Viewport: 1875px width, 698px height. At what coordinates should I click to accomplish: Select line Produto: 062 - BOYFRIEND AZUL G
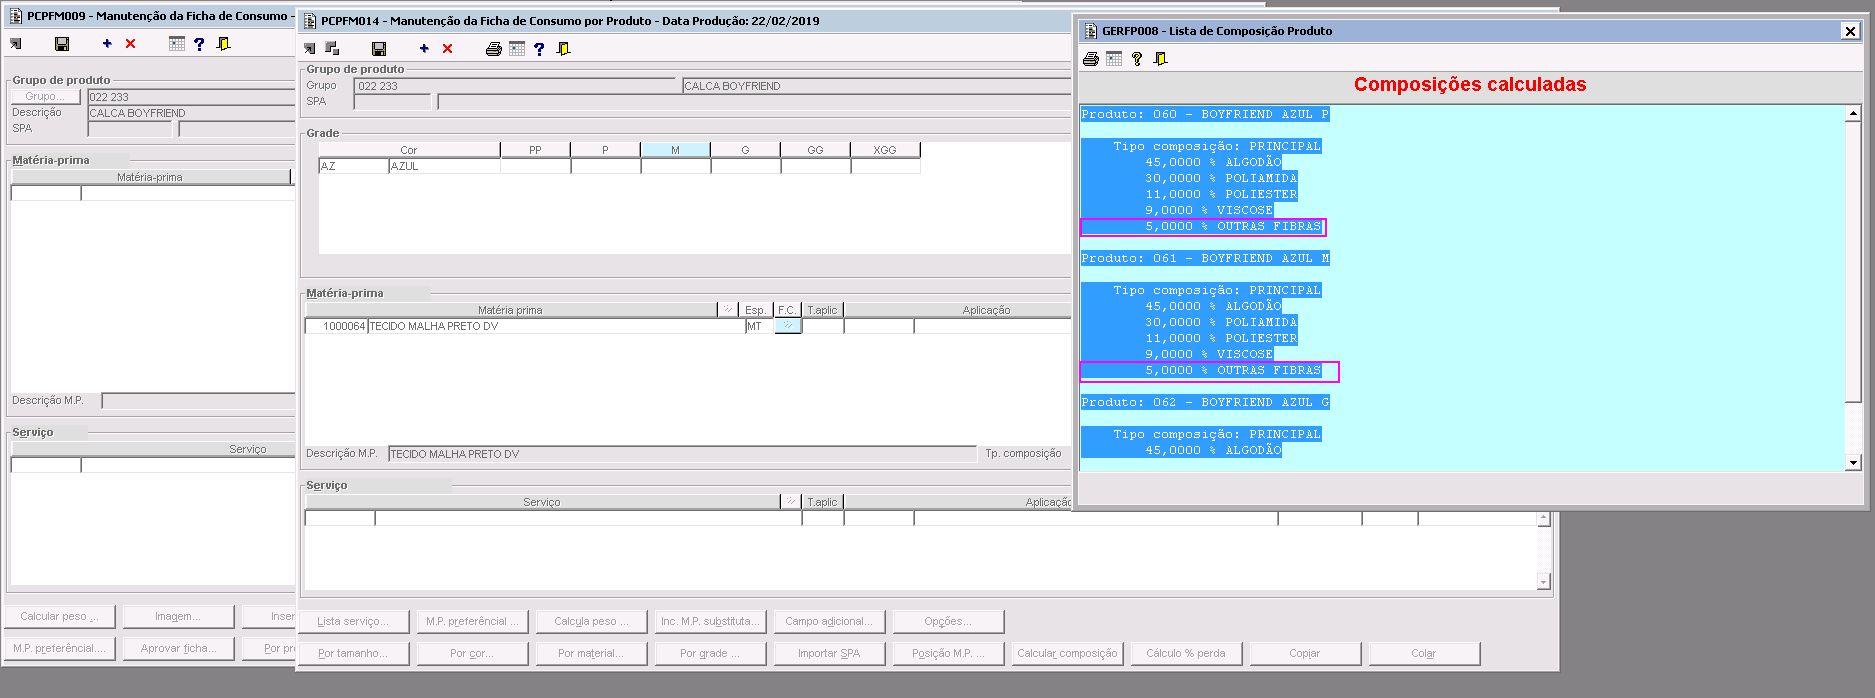[1205, 402]
